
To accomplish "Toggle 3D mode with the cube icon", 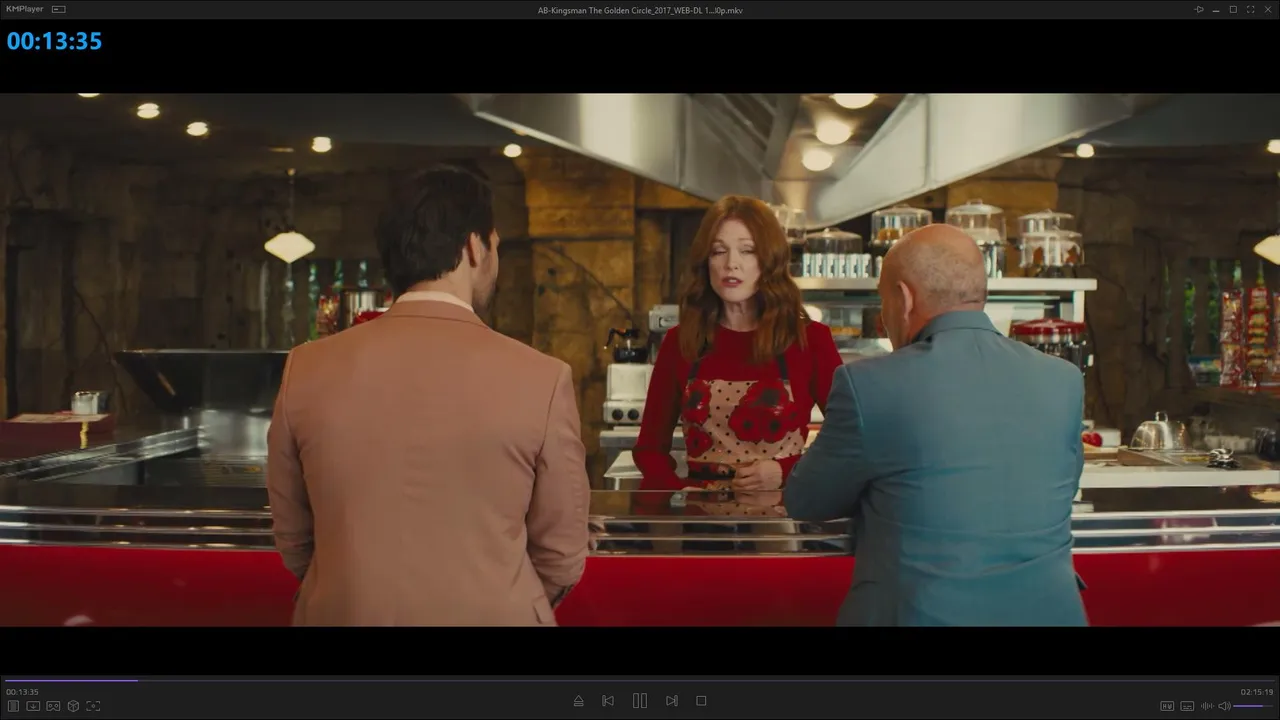I will click(x=73, y=706).
